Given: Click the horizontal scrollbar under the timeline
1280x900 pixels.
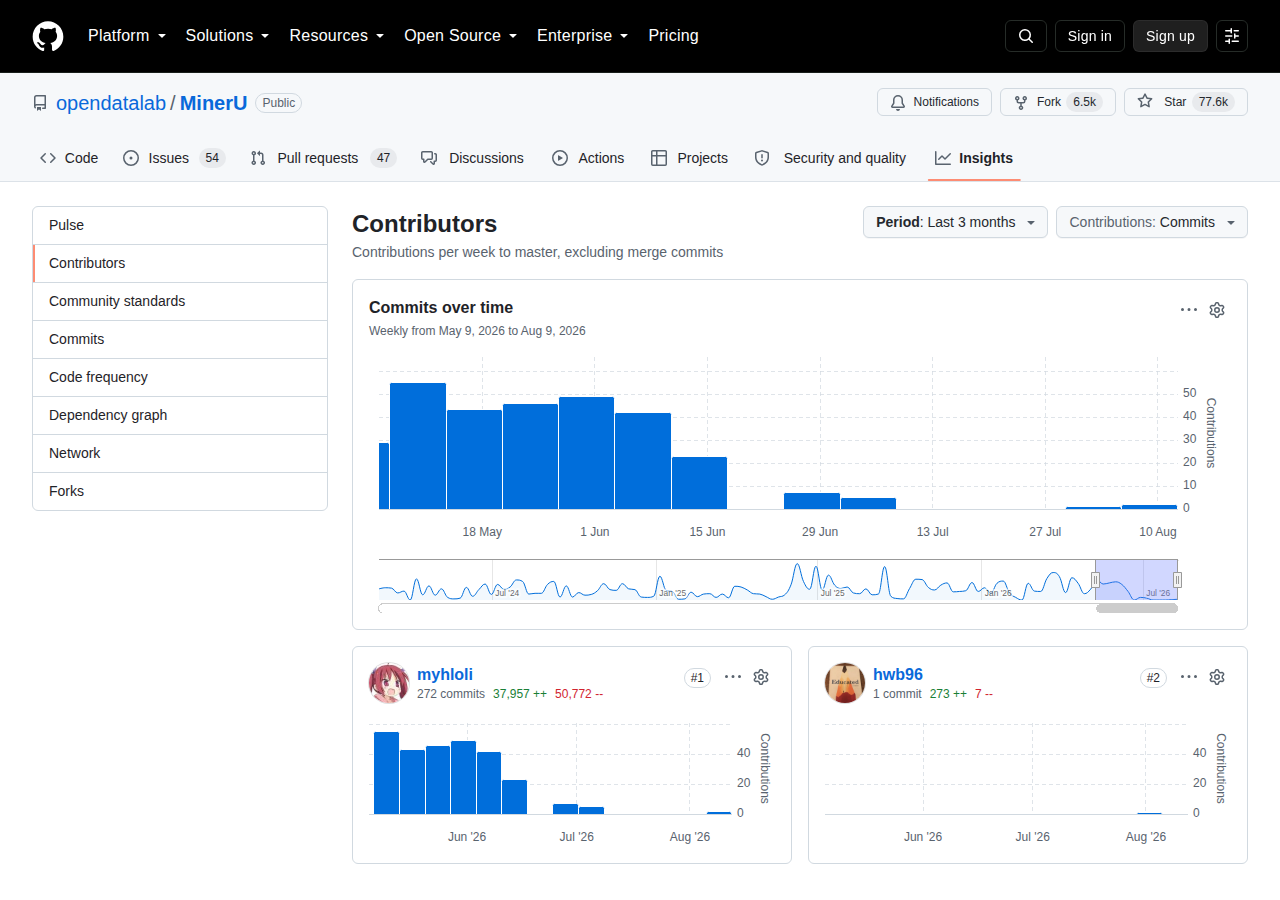Looking at the screenshot, I should pyautogui.click(x=1137, y=608).
